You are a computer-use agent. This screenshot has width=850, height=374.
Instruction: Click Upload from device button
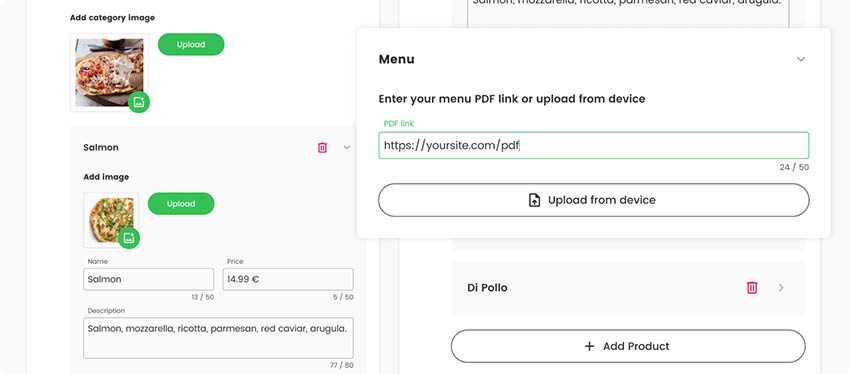point(594,200)
